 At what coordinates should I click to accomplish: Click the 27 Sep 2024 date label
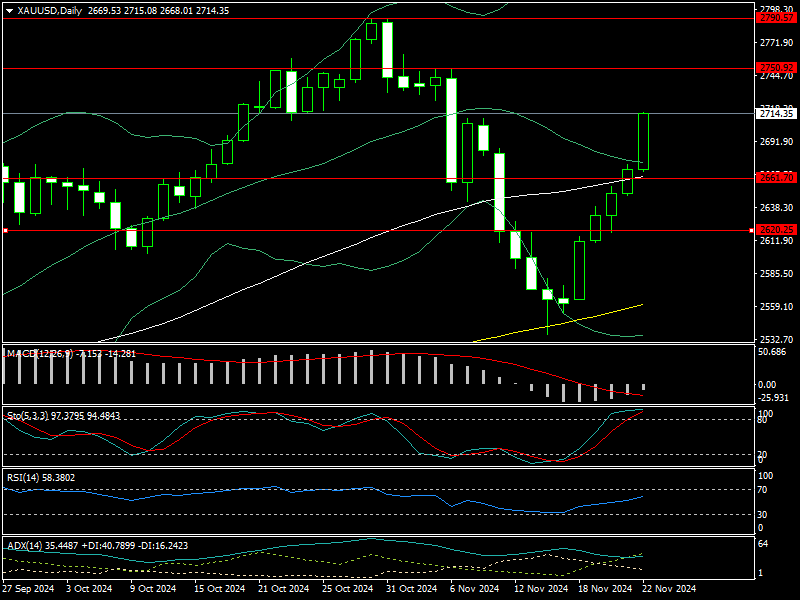[29, 589]
